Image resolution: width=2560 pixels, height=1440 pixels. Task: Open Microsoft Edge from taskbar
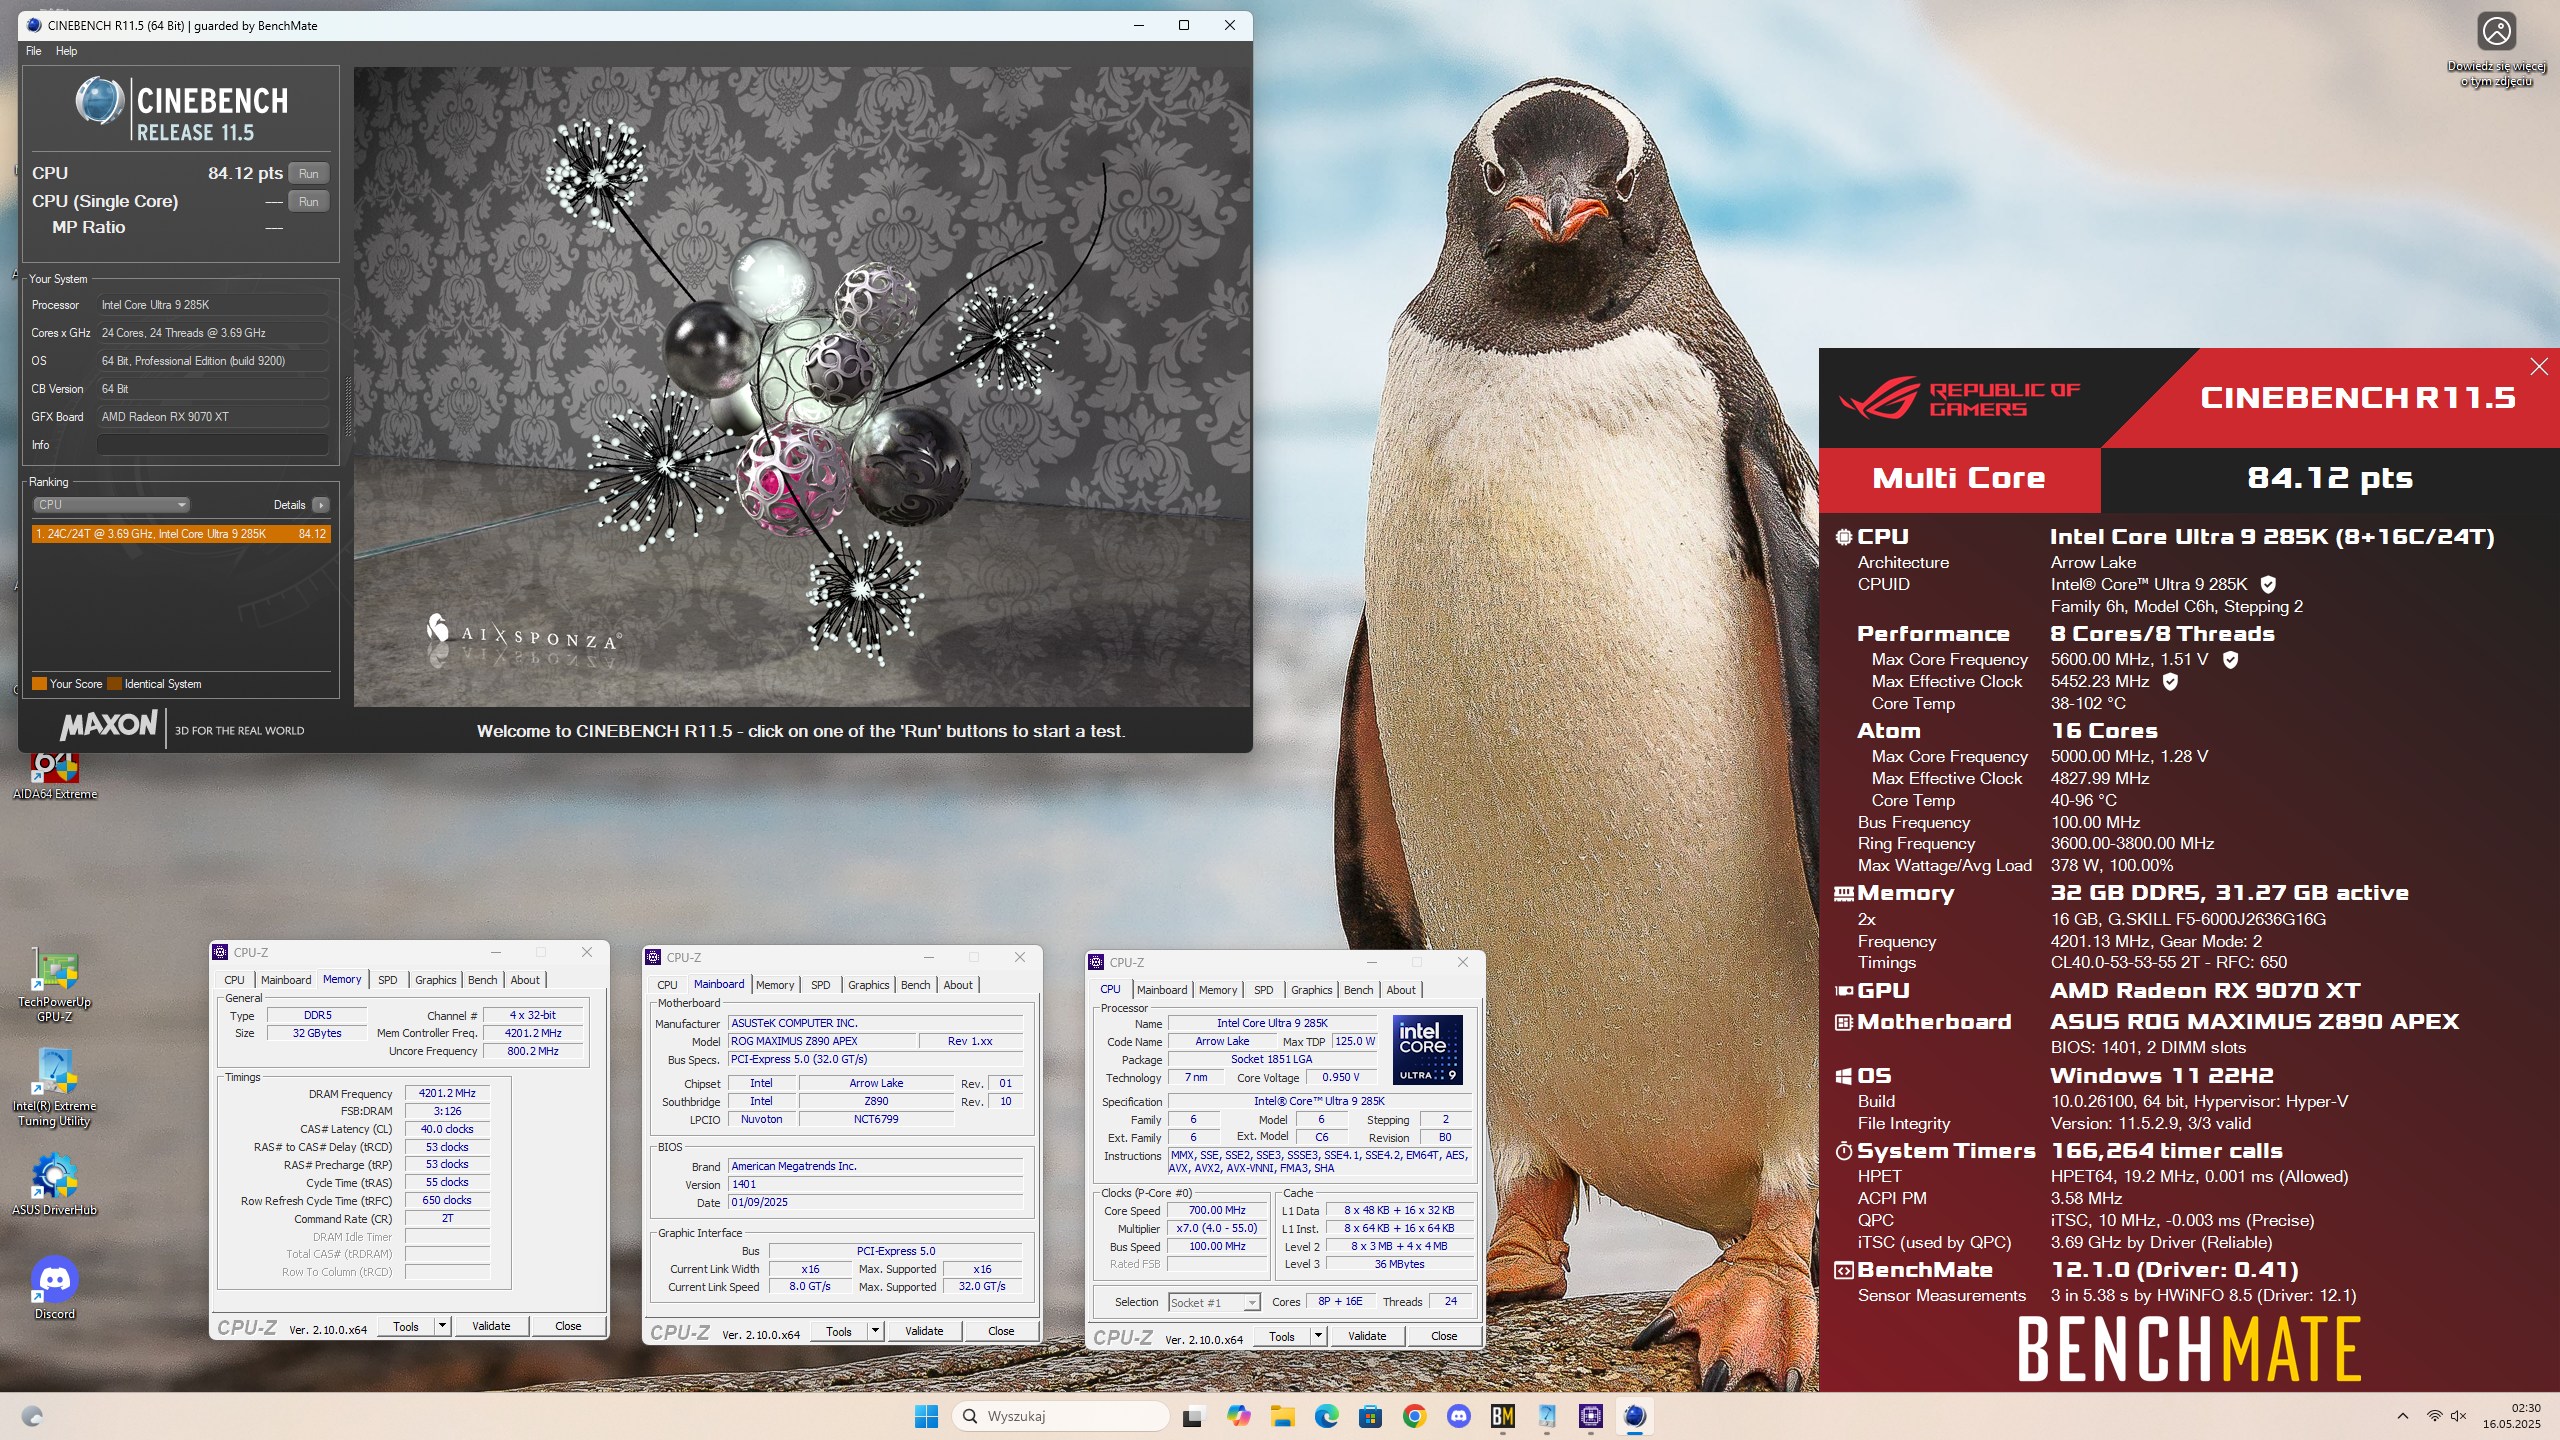click(x=1326, y=1416)
